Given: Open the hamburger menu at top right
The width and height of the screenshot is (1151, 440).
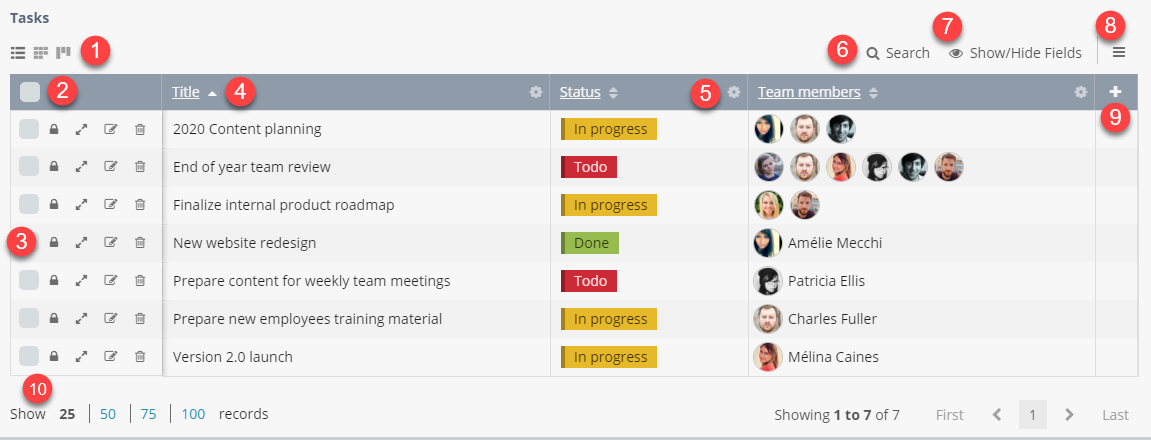Looking at the screenshot, I should tap(1119, 52).
